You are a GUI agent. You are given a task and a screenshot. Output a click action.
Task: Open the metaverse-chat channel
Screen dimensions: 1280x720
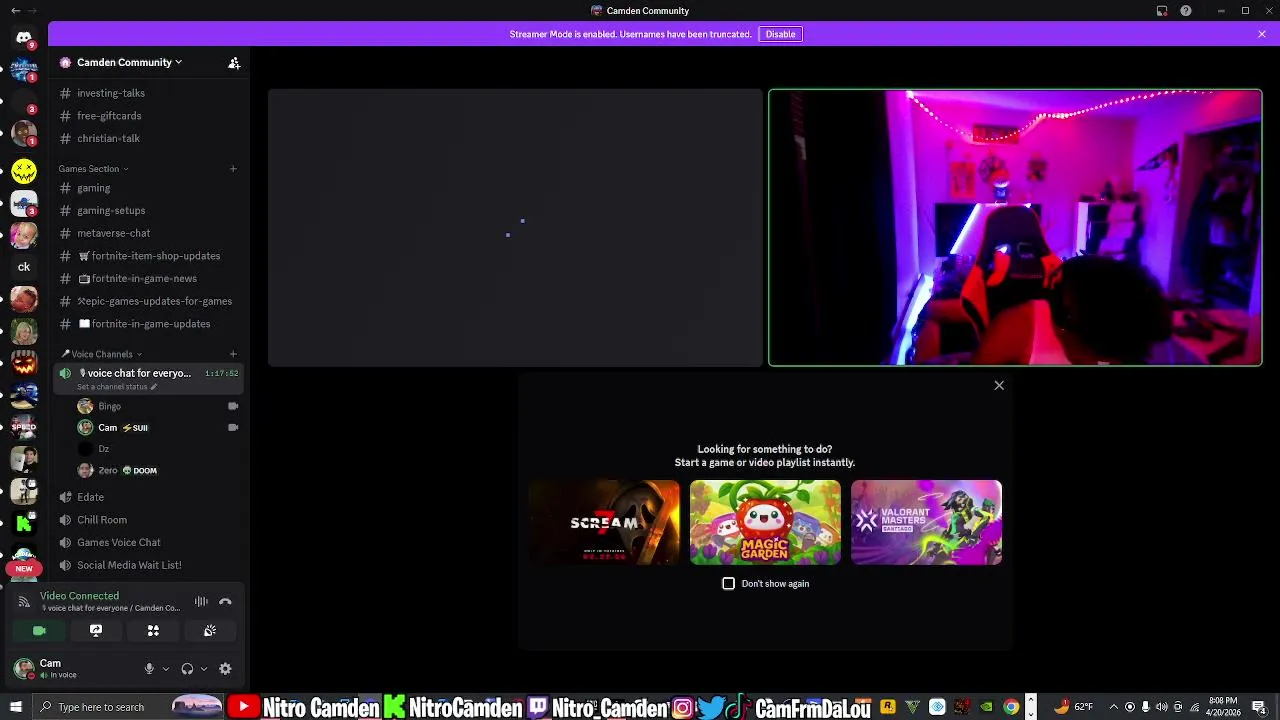[150, 233]
